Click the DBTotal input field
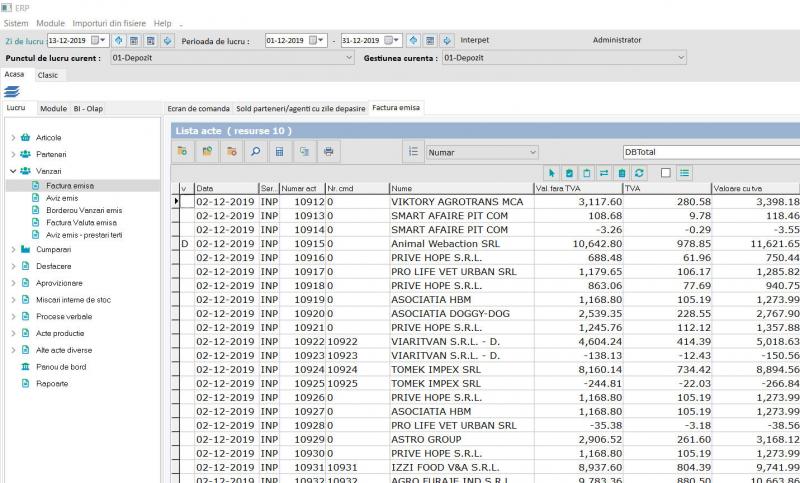The height and width of the screenshot is (483, 800). (x=710, y=152)
